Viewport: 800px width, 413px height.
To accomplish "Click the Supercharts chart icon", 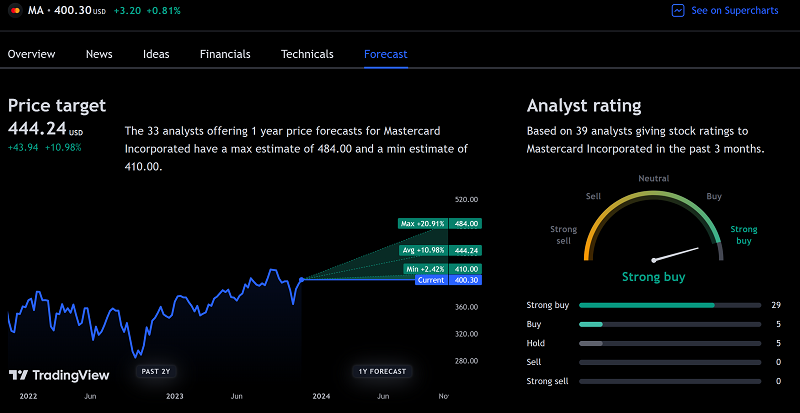I will [x=678, y=10].
